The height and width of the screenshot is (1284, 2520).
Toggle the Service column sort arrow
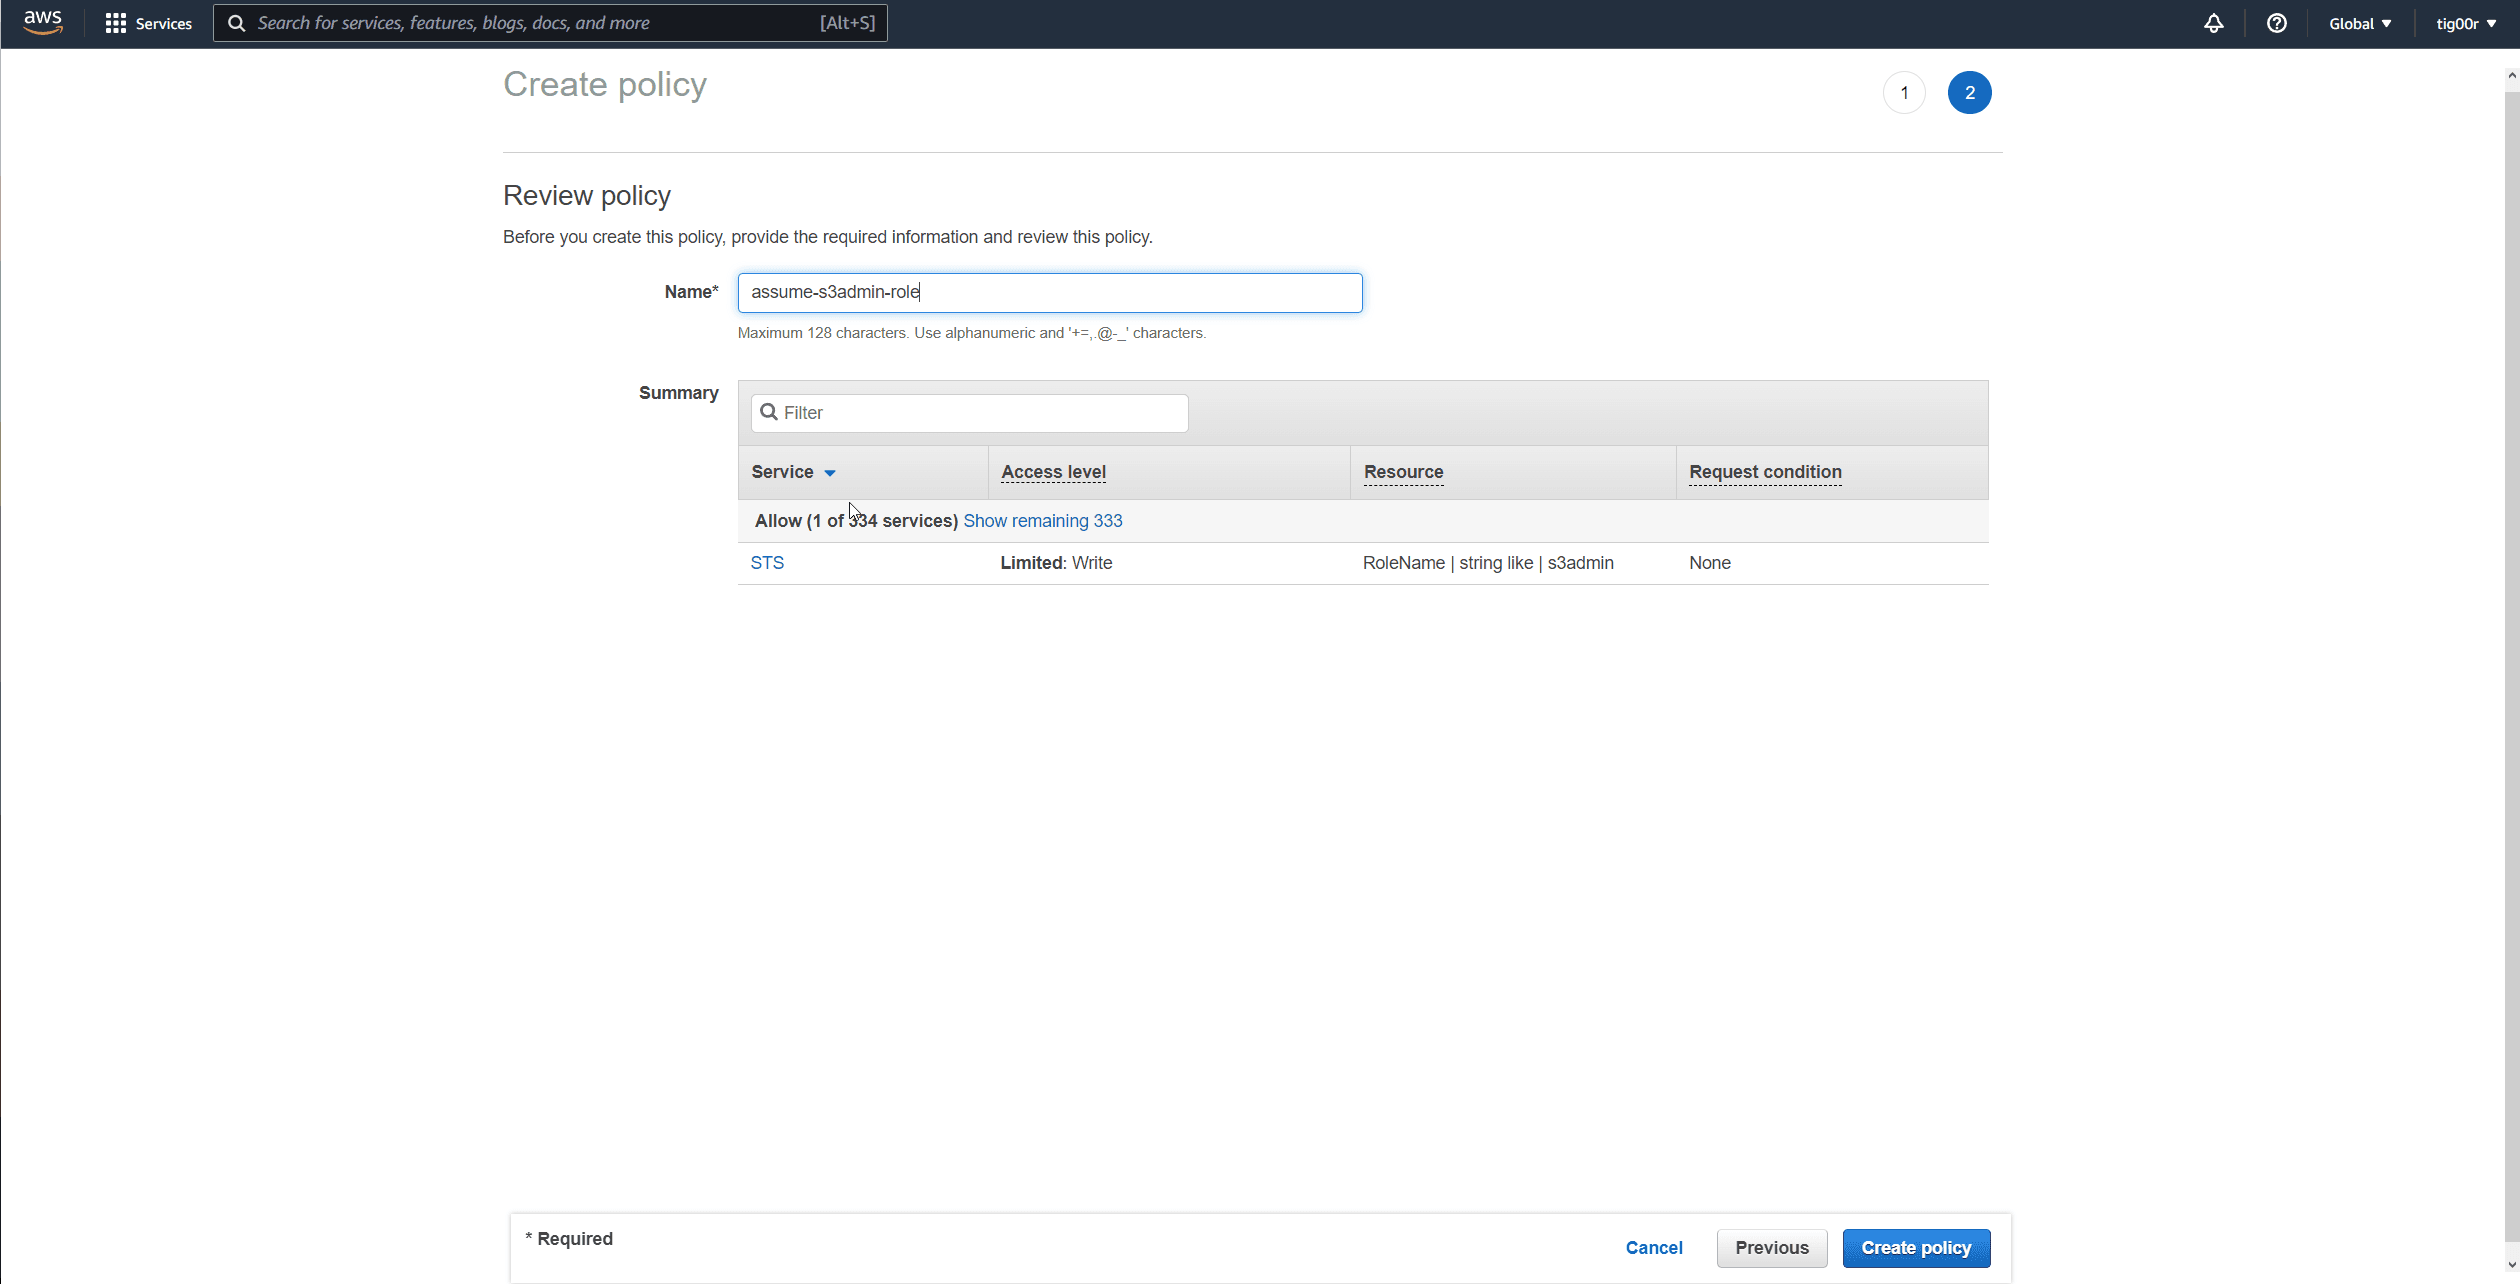830,473
